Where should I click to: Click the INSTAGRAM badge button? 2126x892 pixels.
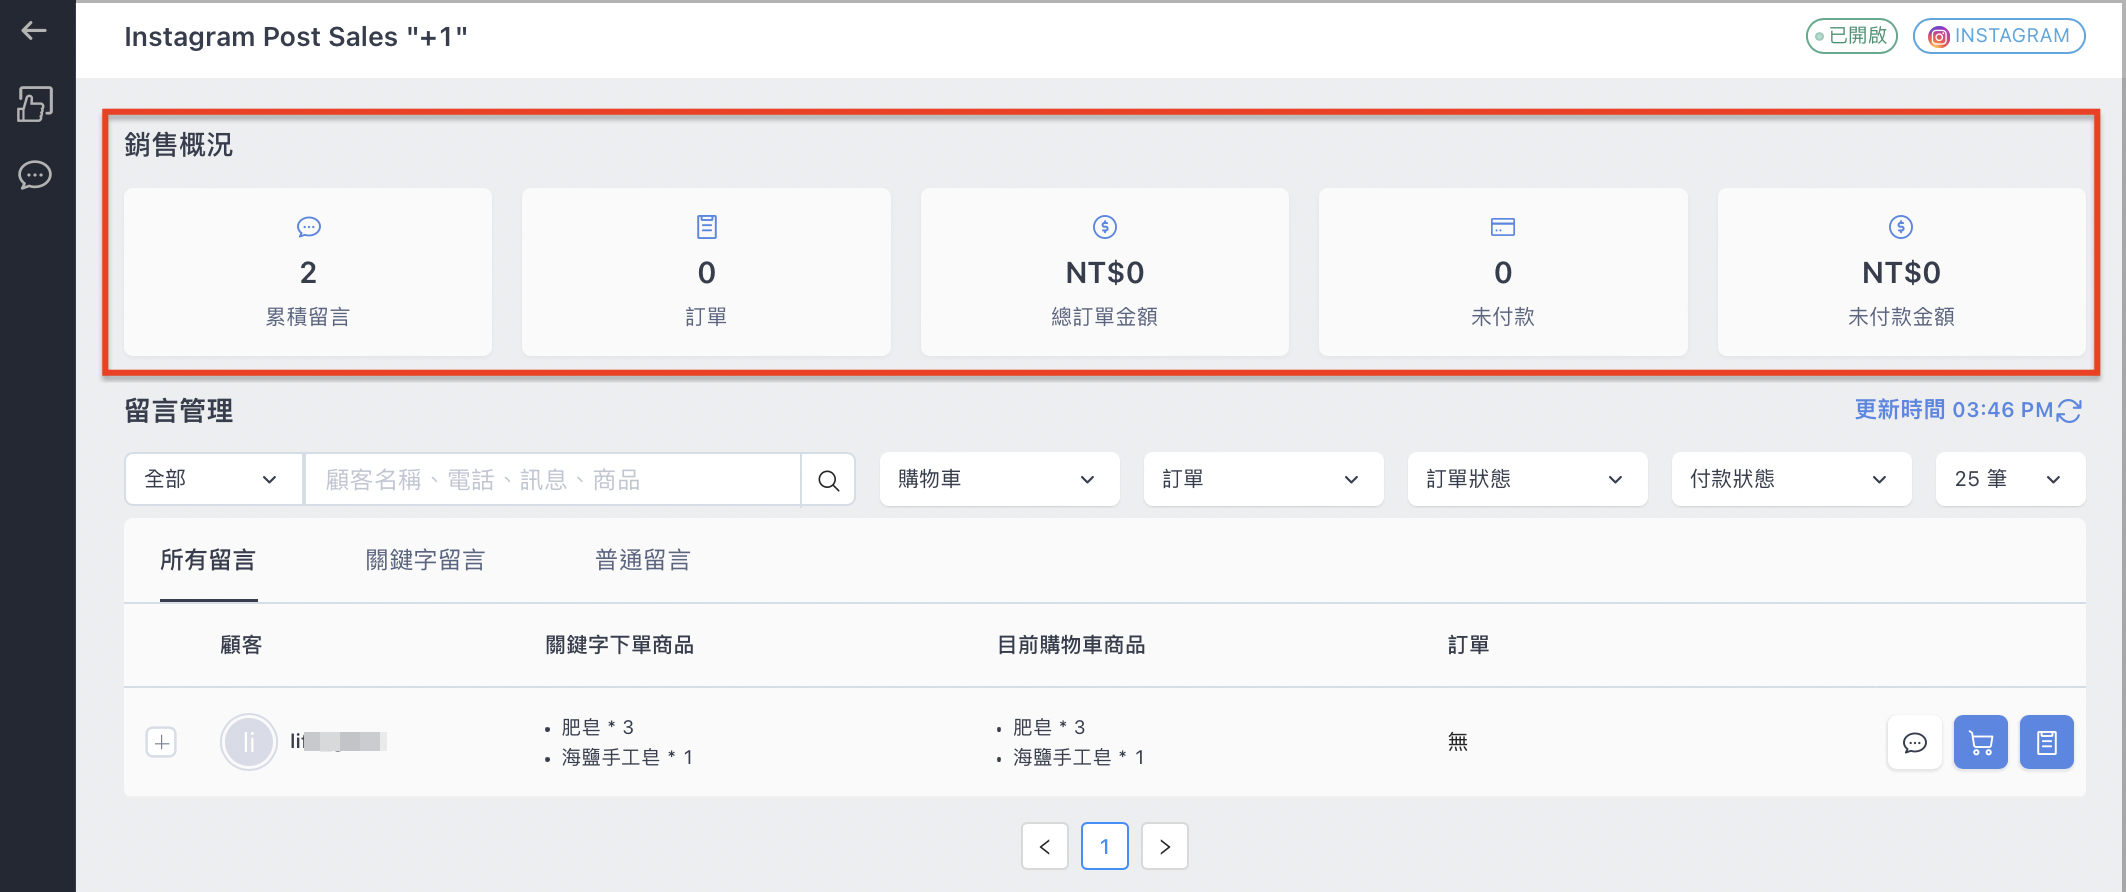tap(1999, 36)
